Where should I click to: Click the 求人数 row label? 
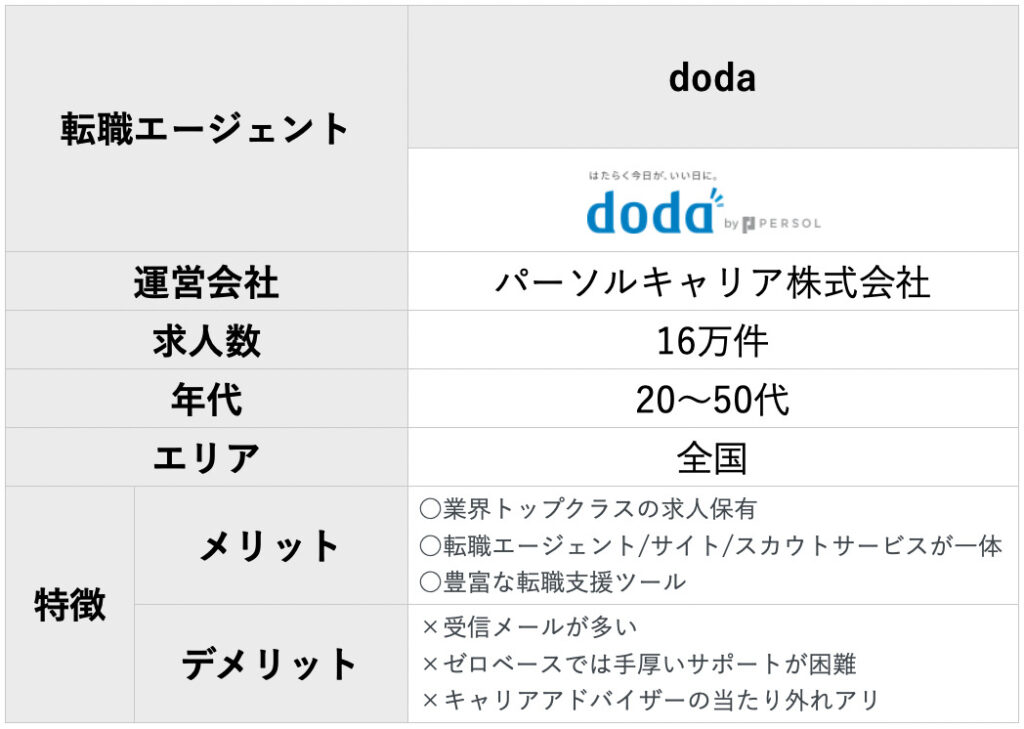(206, 340)
